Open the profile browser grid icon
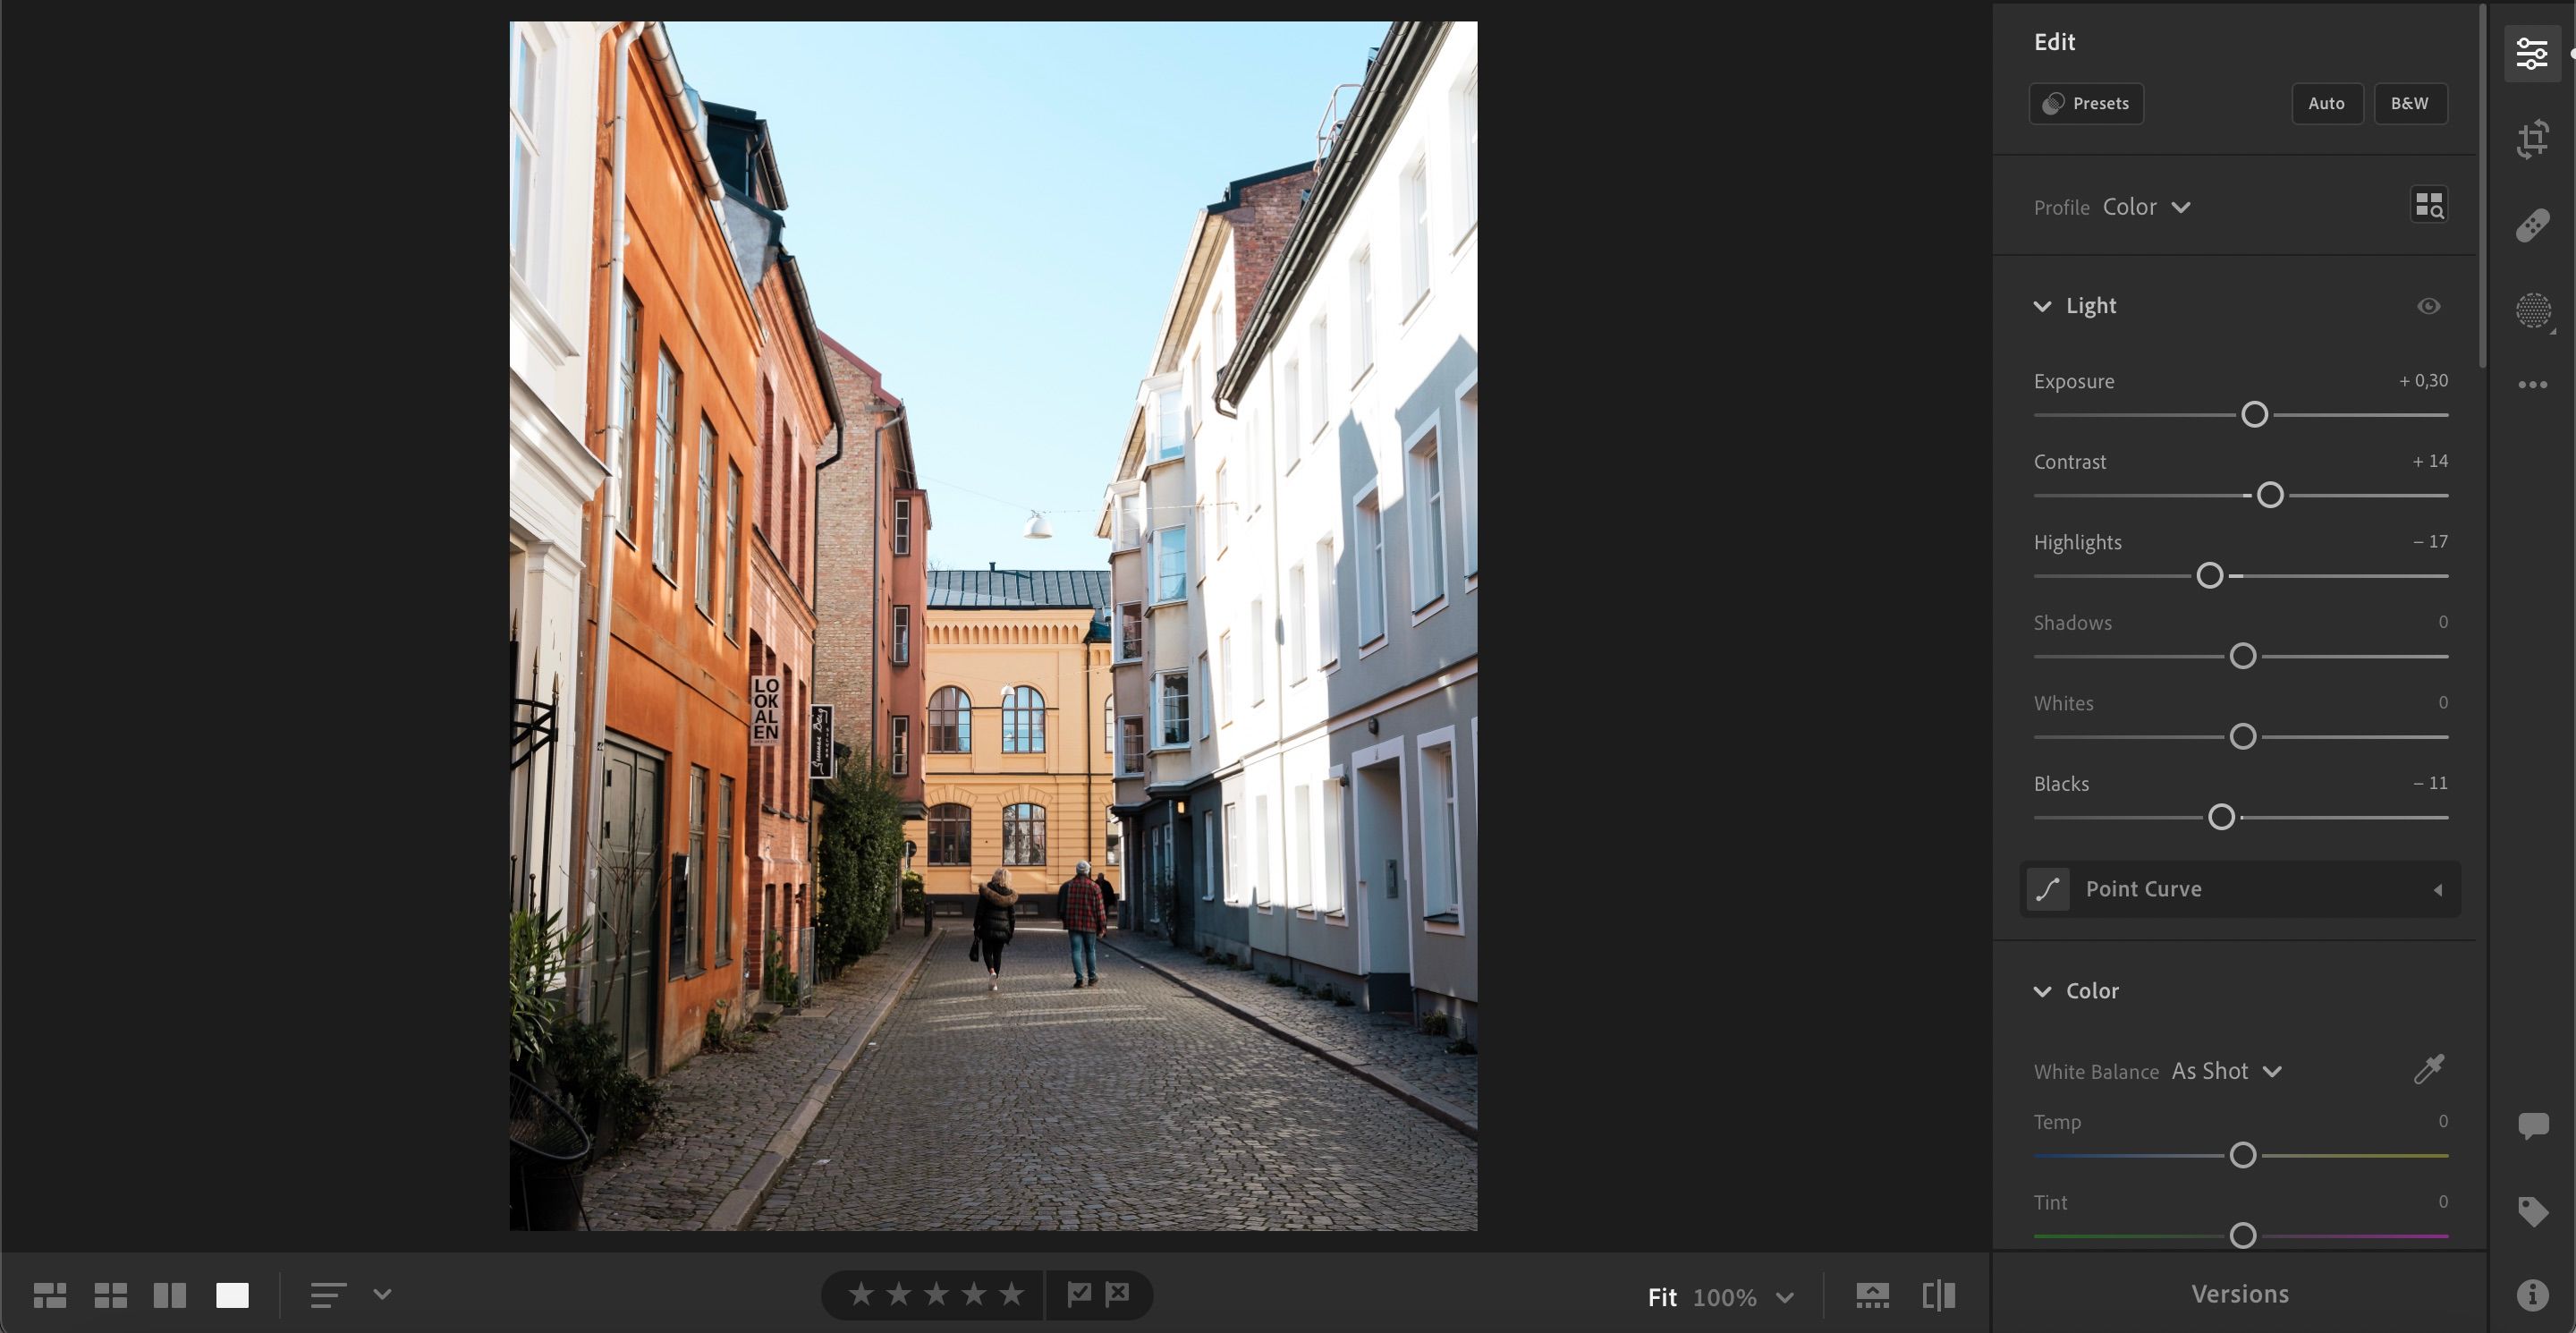 pyautogui.click(x=2430, y=206)
